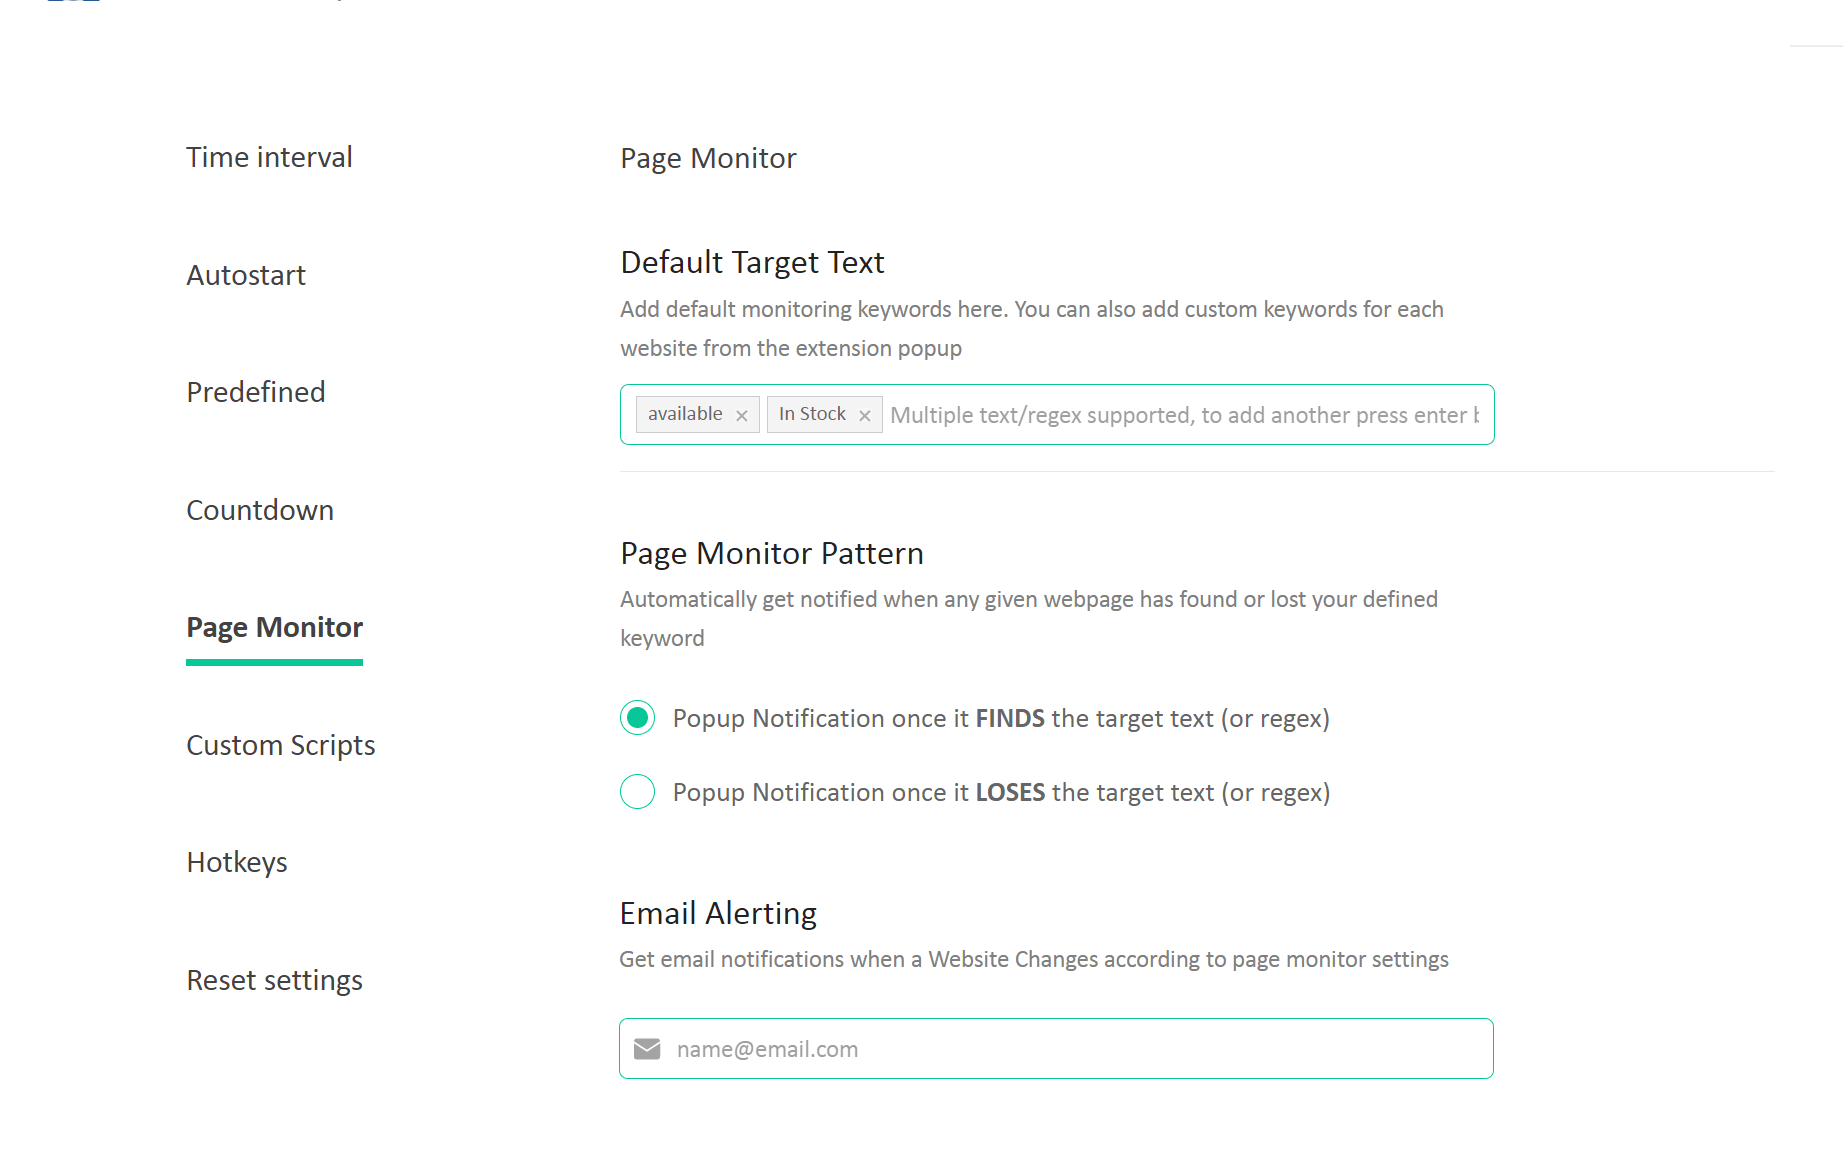1843x1152 pixels.
Task: Open the Hotkeys section
Action: click(x=237, y=862)
